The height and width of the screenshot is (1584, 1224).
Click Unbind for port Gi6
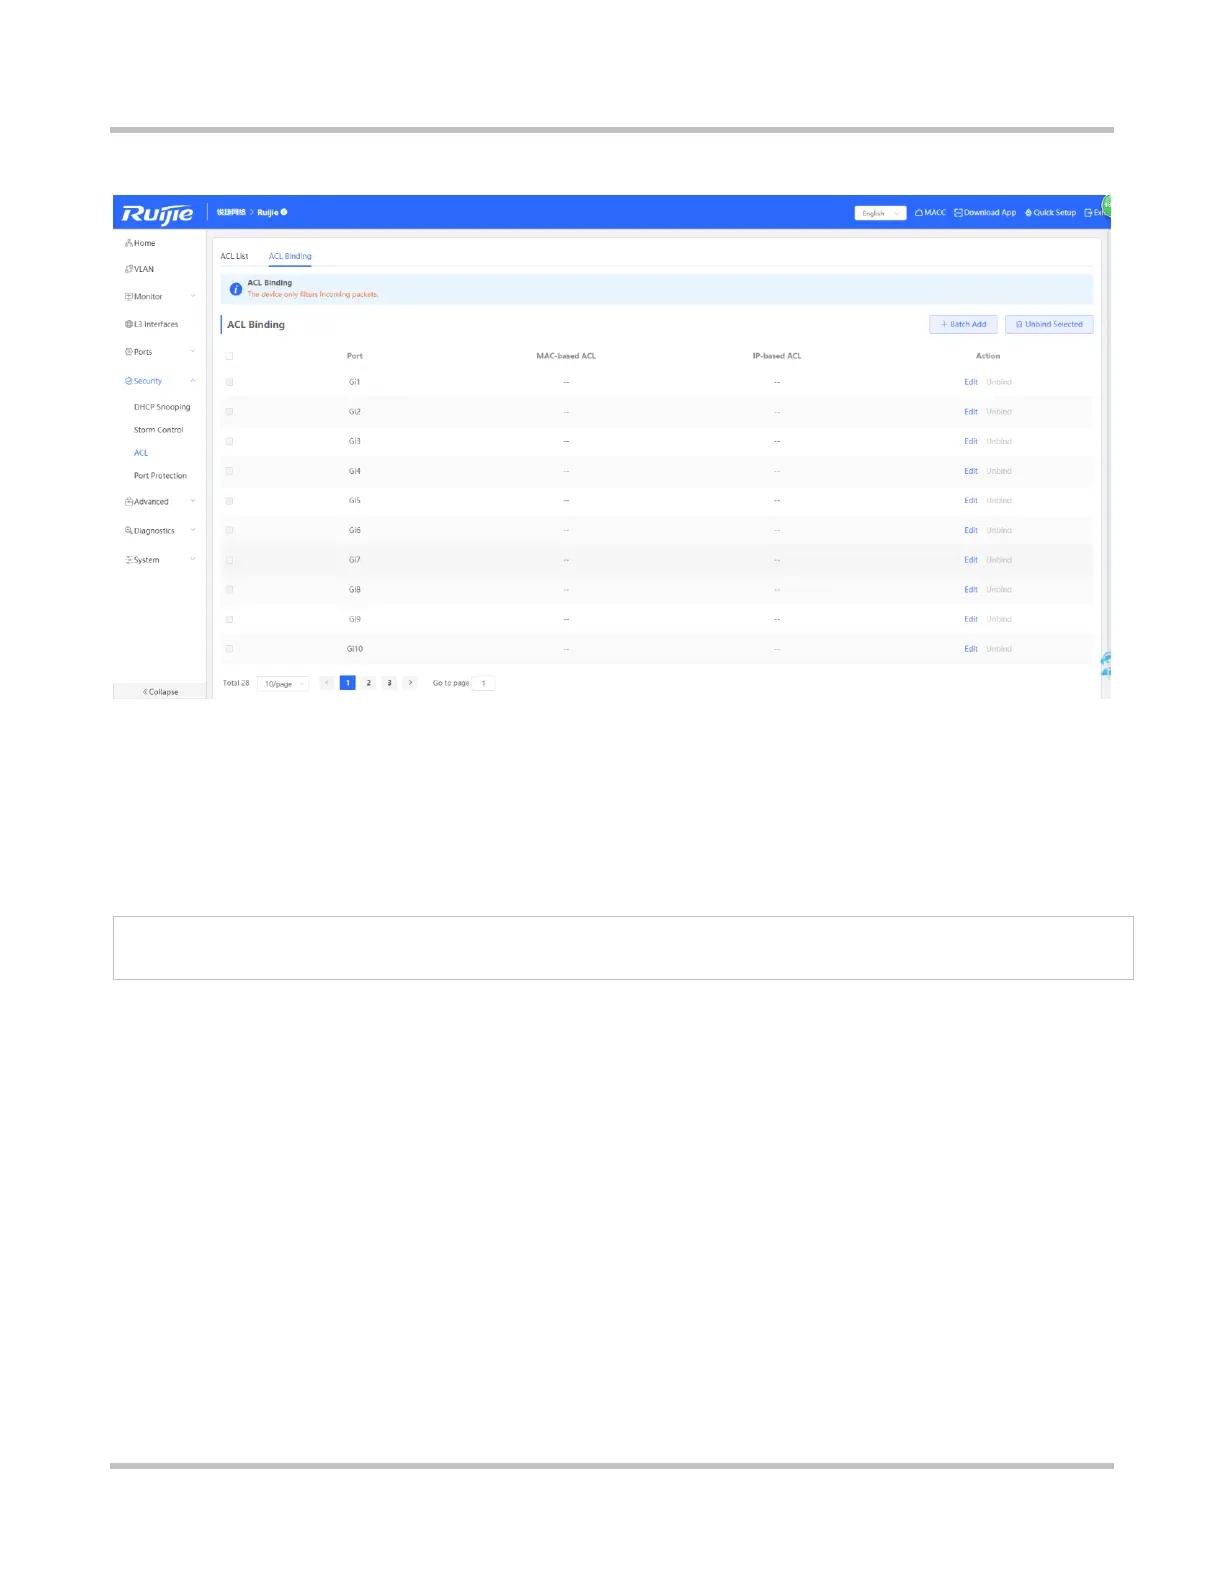pos(999,530)
